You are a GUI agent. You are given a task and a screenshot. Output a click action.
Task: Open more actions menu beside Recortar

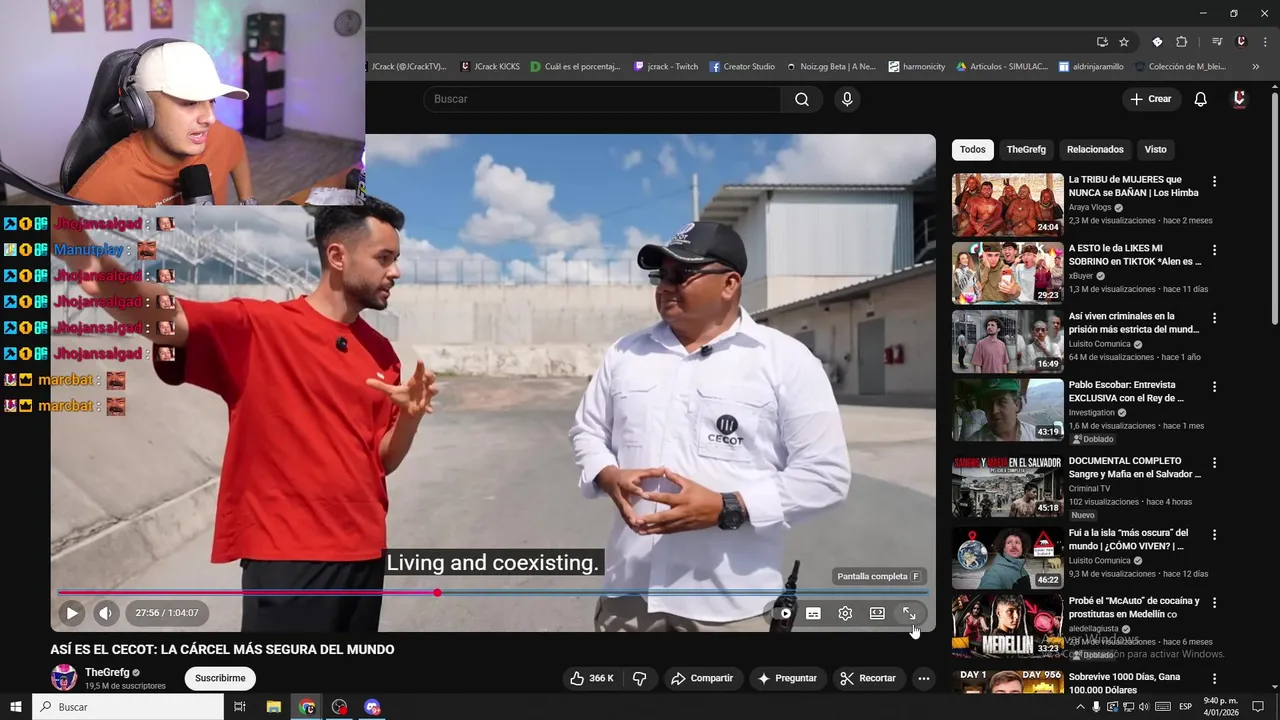coord(924,678)
